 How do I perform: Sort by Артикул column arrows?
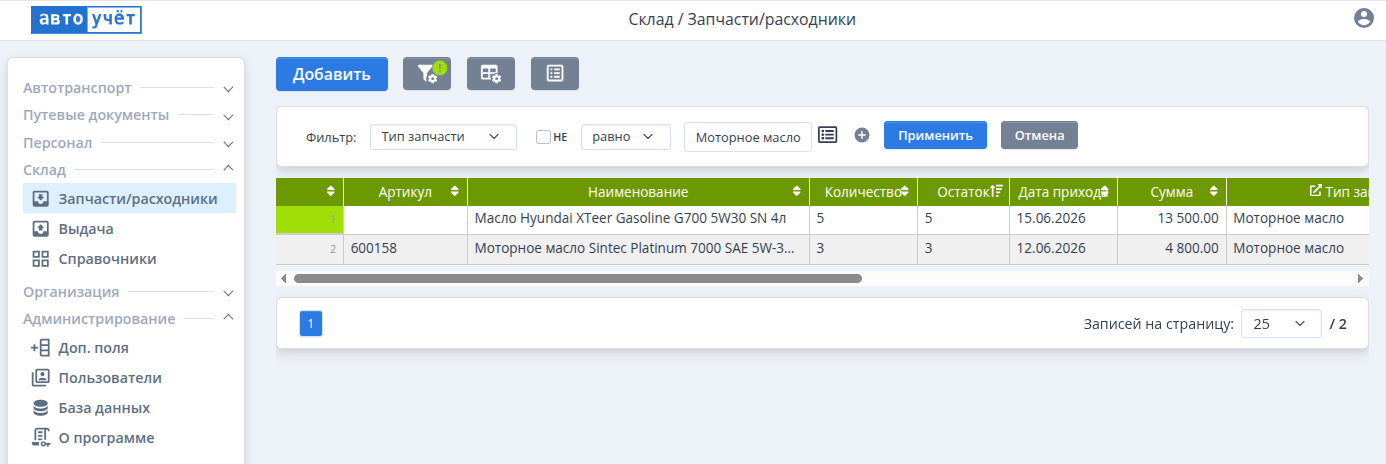click(455, 192)
